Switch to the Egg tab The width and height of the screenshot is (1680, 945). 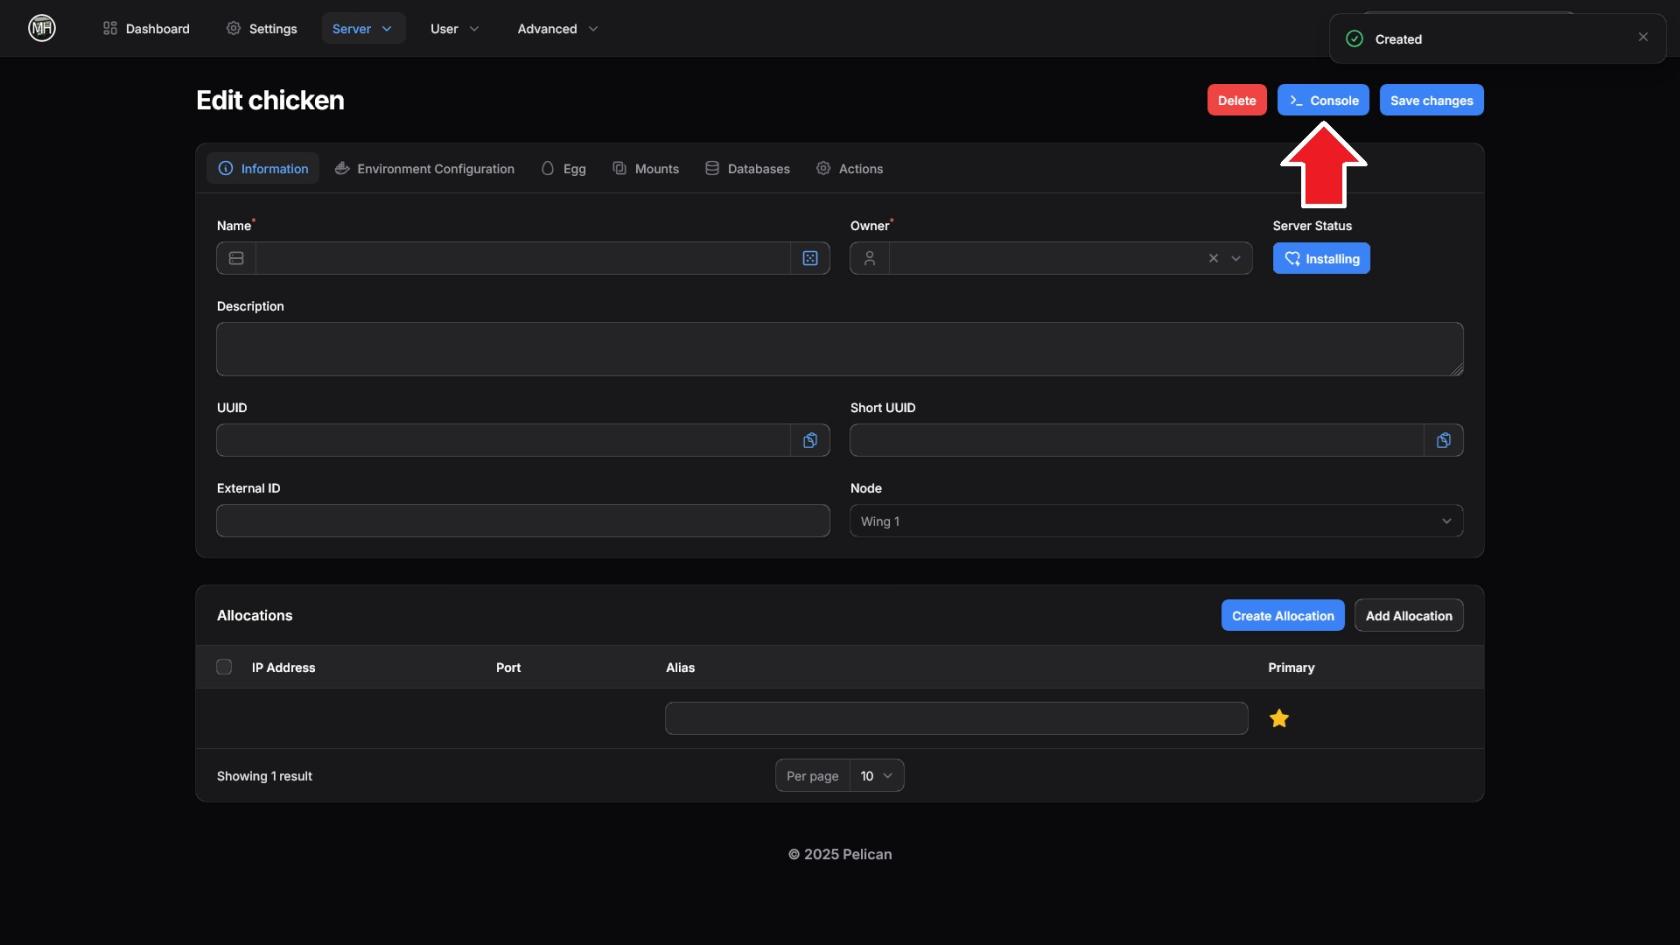point(563,168)
